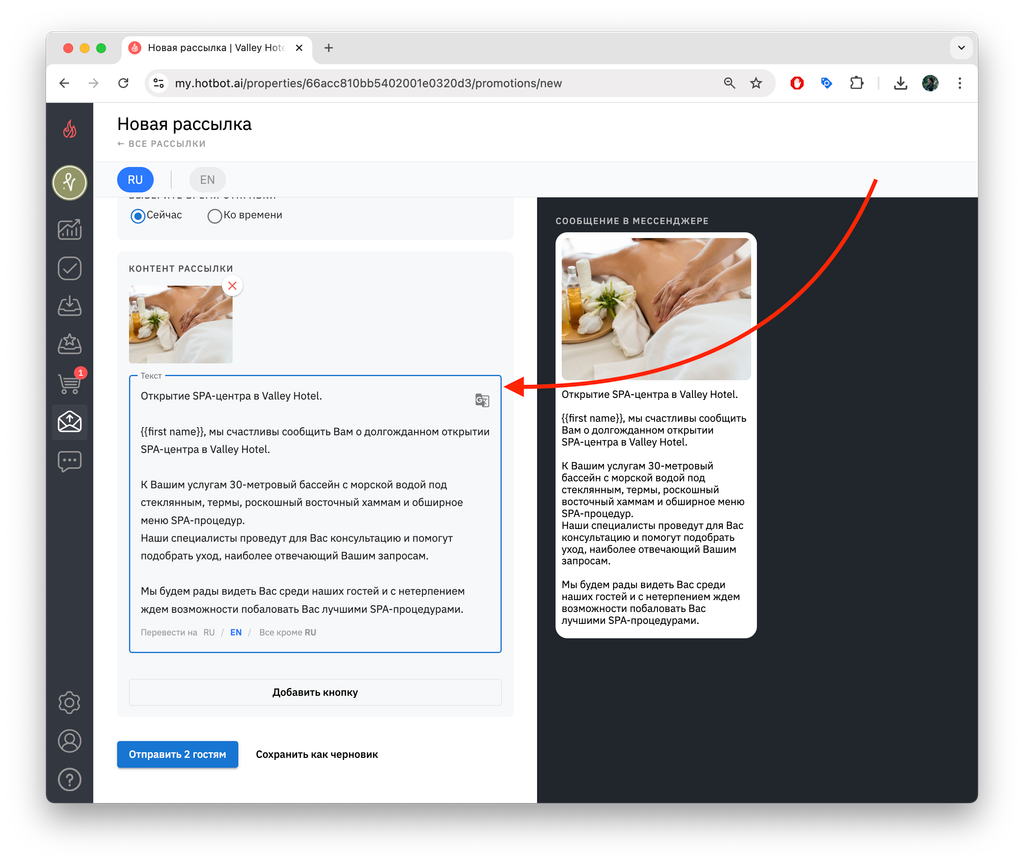Select the Ко времени radio option
Viewport: 1024px width, 864px height.
[x=214, y=216]
